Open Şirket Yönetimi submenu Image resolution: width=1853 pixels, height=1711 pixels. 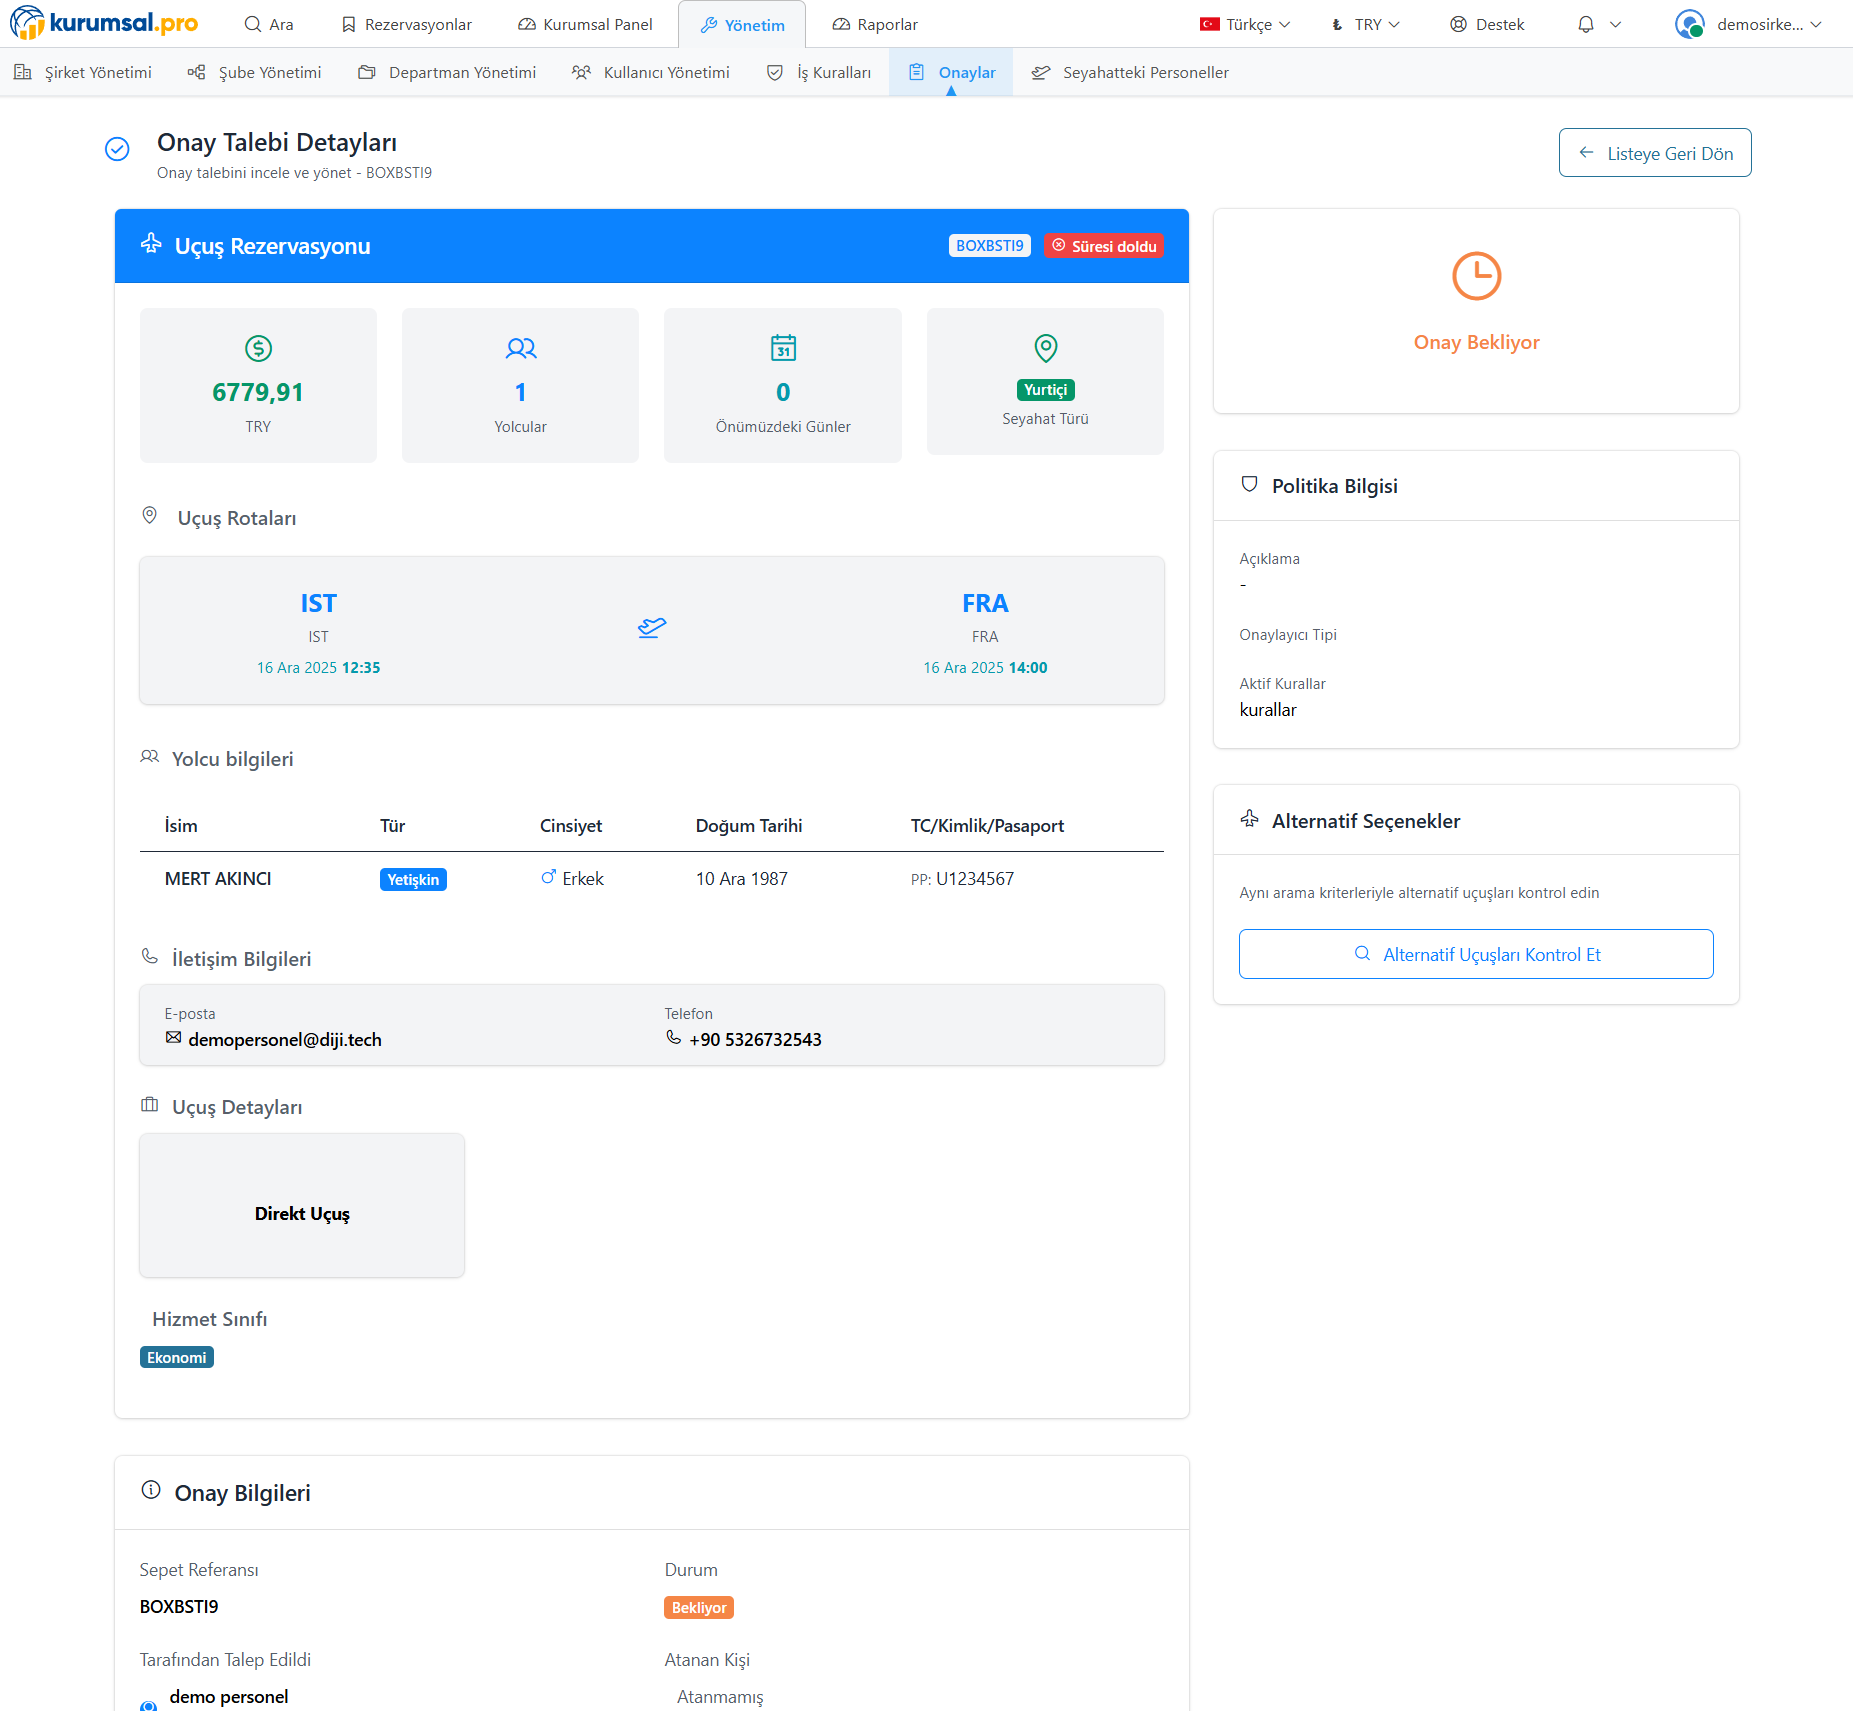[x=83, y=72]
